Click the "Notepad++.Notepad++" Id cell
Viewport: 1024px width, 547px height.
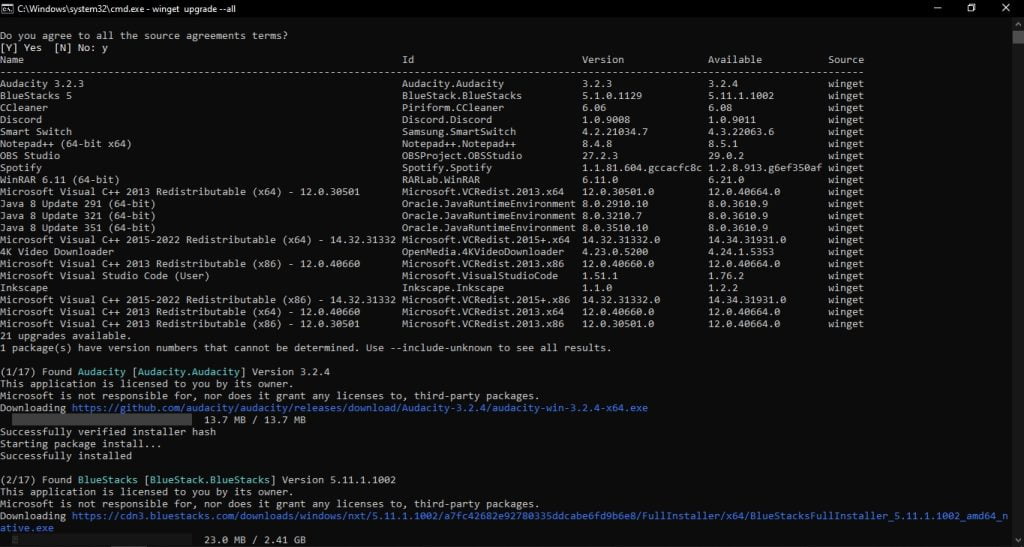(458, 144)
